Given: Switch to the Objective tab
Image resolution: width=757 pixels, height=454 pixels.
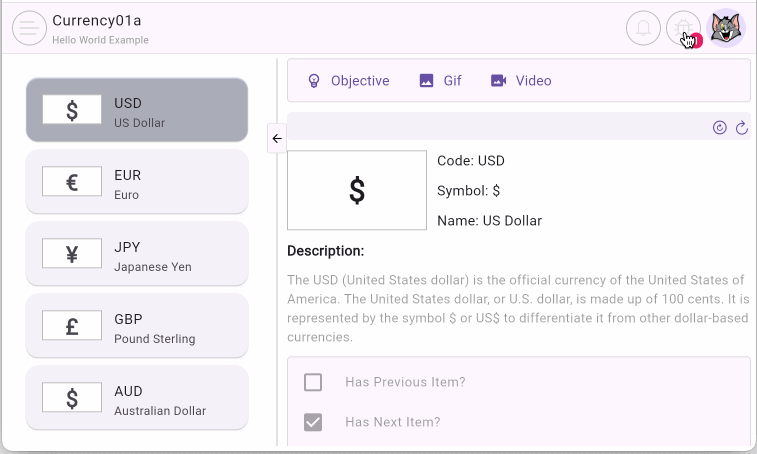Looking at the screenshot, I should click(348, 81).
